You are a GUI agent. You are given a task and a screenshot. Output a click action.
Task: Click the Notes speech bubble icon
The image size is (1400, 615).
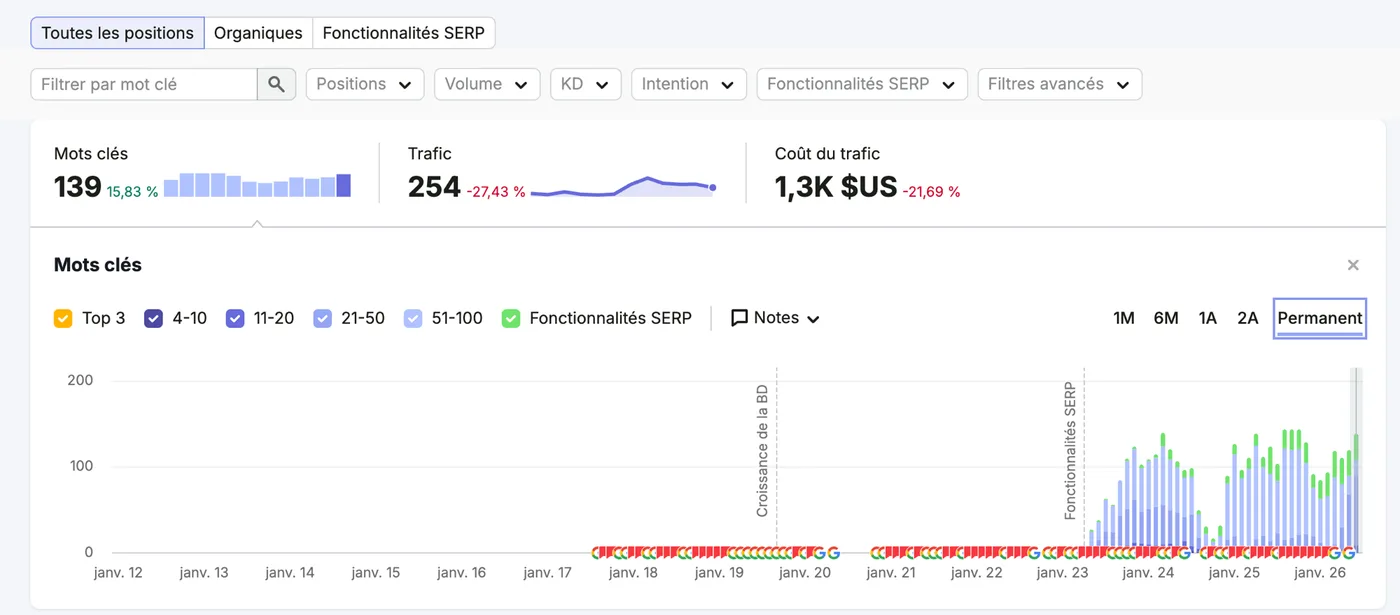pos(740,318)
